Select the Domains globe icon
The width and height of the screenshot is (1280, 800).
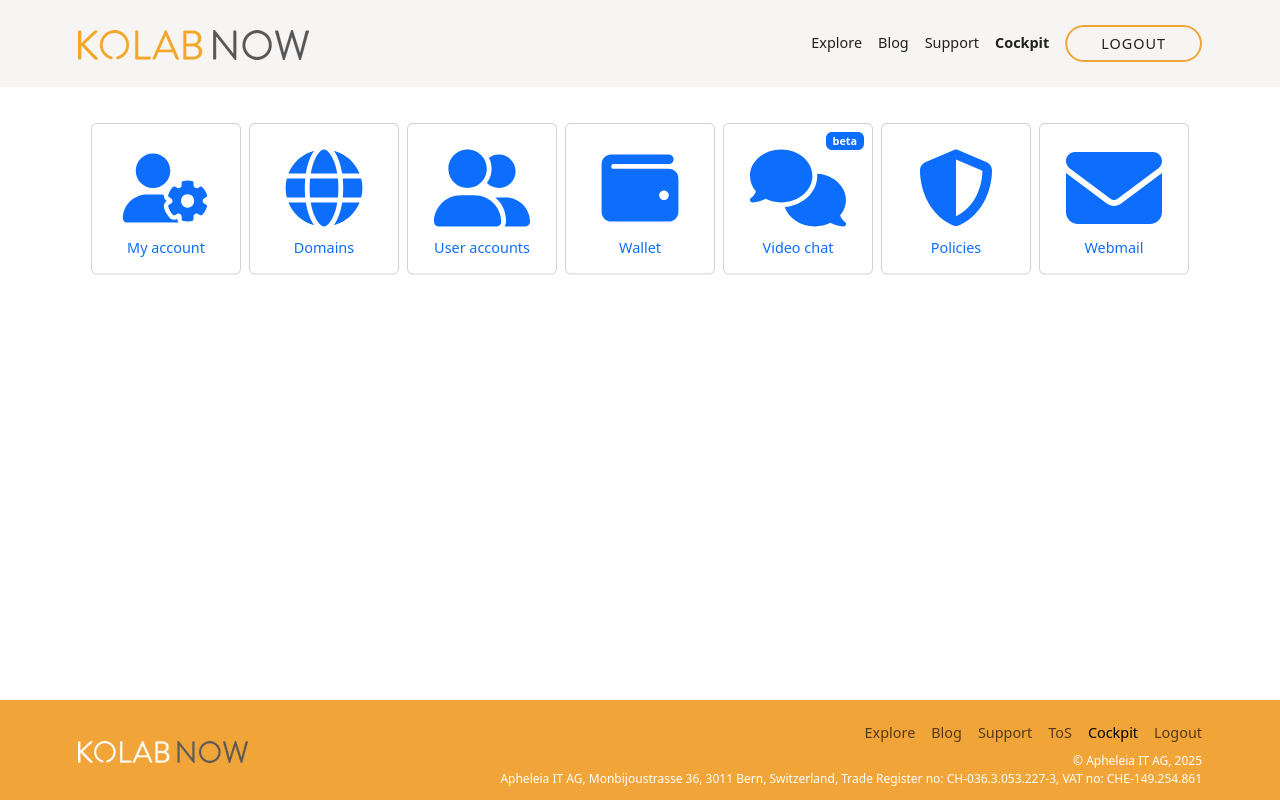pyautogui.click(x=323, y=188)
